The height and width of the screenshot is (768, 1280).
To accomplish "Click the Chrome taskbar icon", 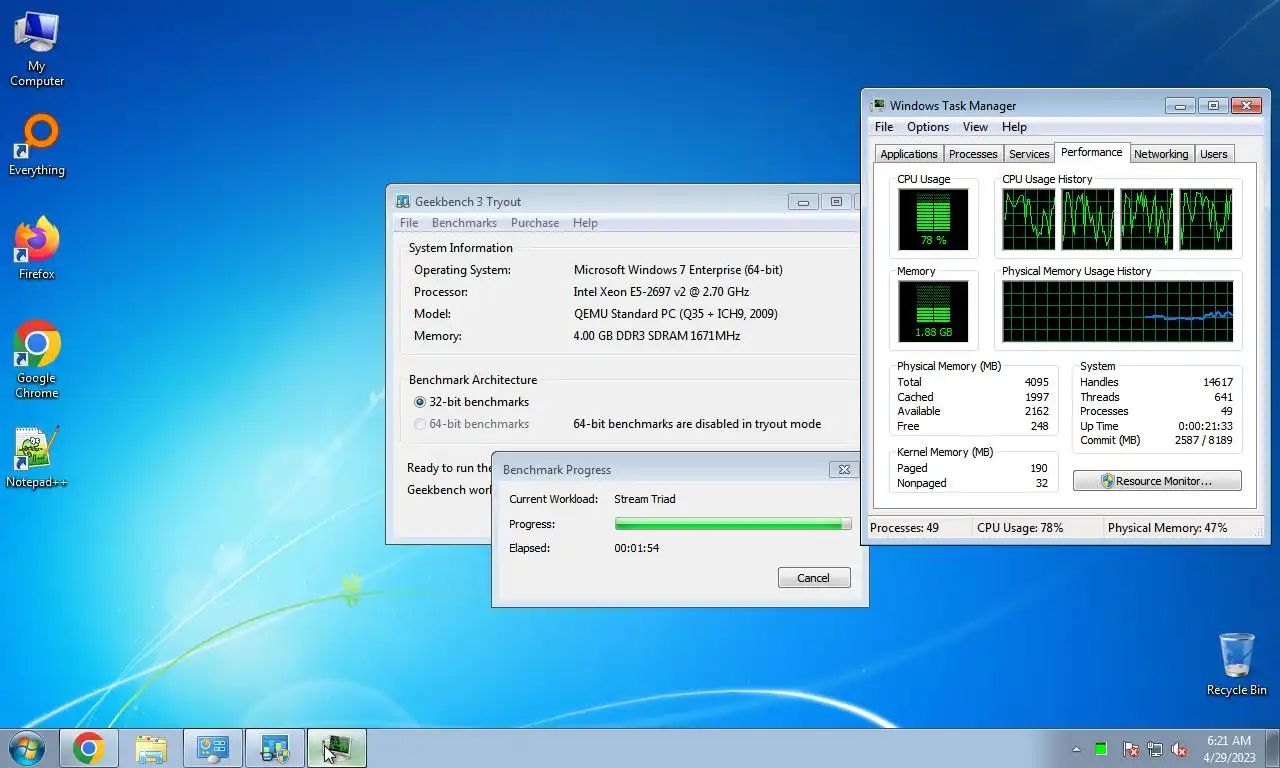I will tap(88, 748).
